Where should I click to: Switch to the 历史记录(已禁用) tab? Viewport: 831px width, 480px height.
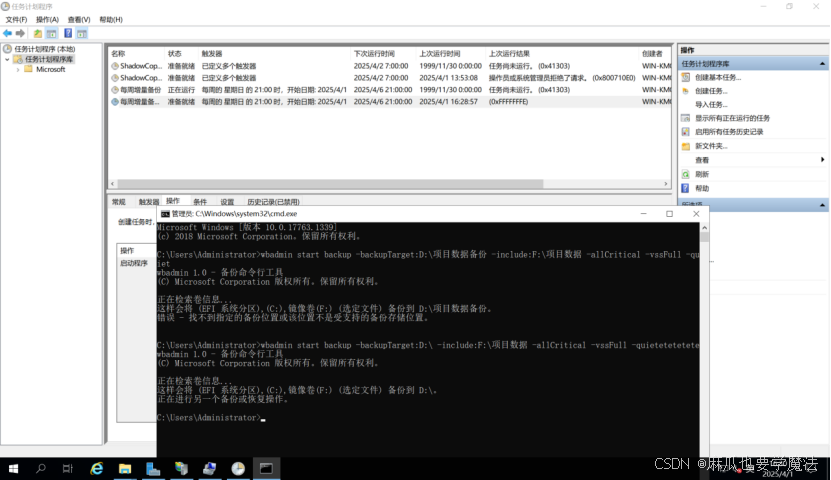(x=273, y=202)
